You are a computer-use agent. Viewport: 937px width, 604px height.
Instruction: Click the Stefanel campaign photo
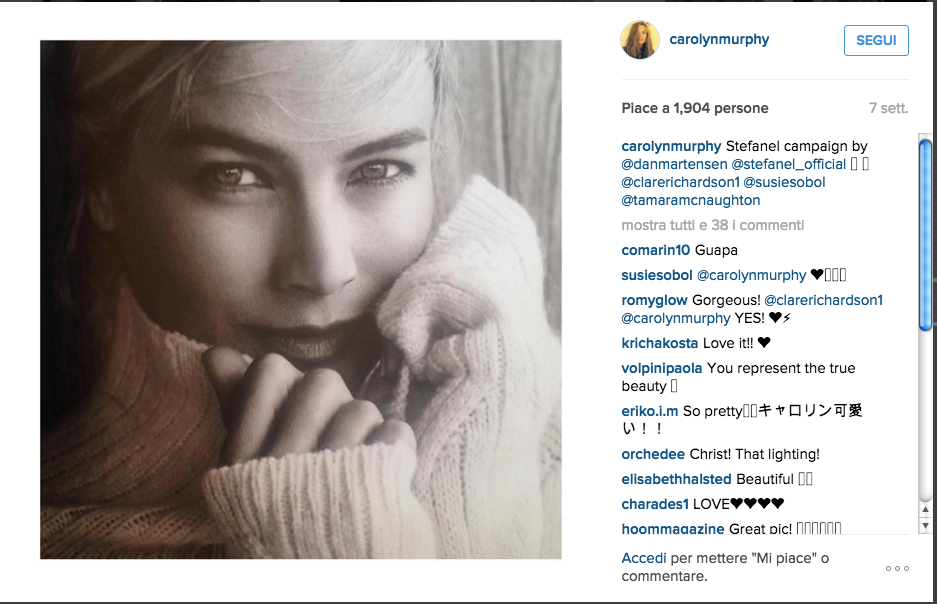tap(301, 299)
